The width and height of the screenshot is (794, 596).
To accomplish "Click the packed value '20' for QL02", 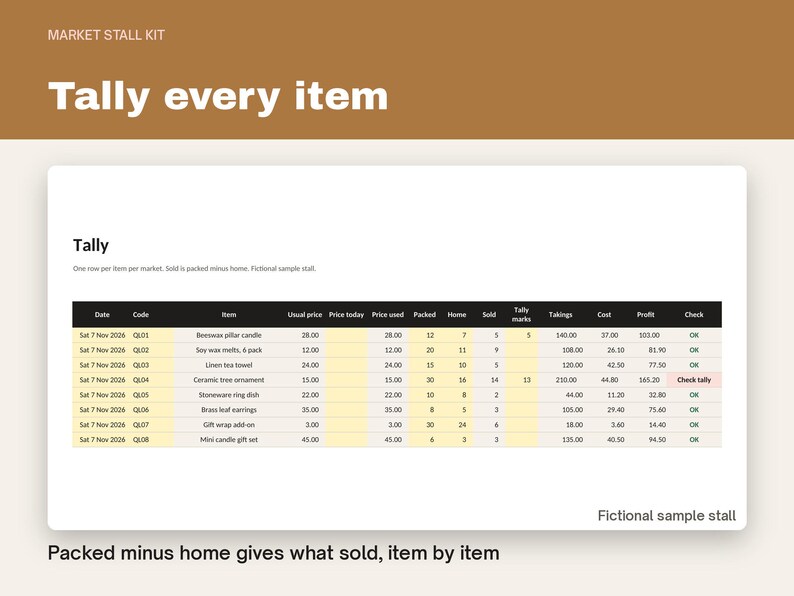I will [430, 350].
